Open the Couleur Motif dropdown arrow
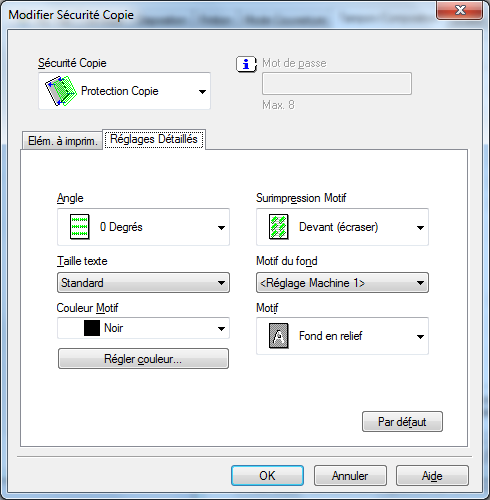Viewport: 490px width, 500px height. (x=221, y=329)
